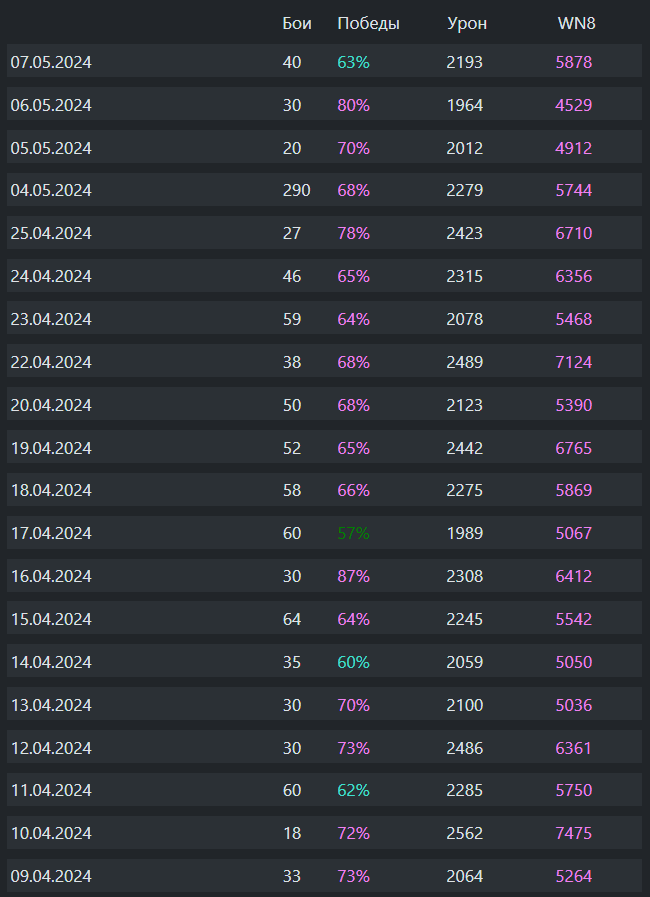
Task: Open the 07.05.2024 session row
Action: coord(51,62)
